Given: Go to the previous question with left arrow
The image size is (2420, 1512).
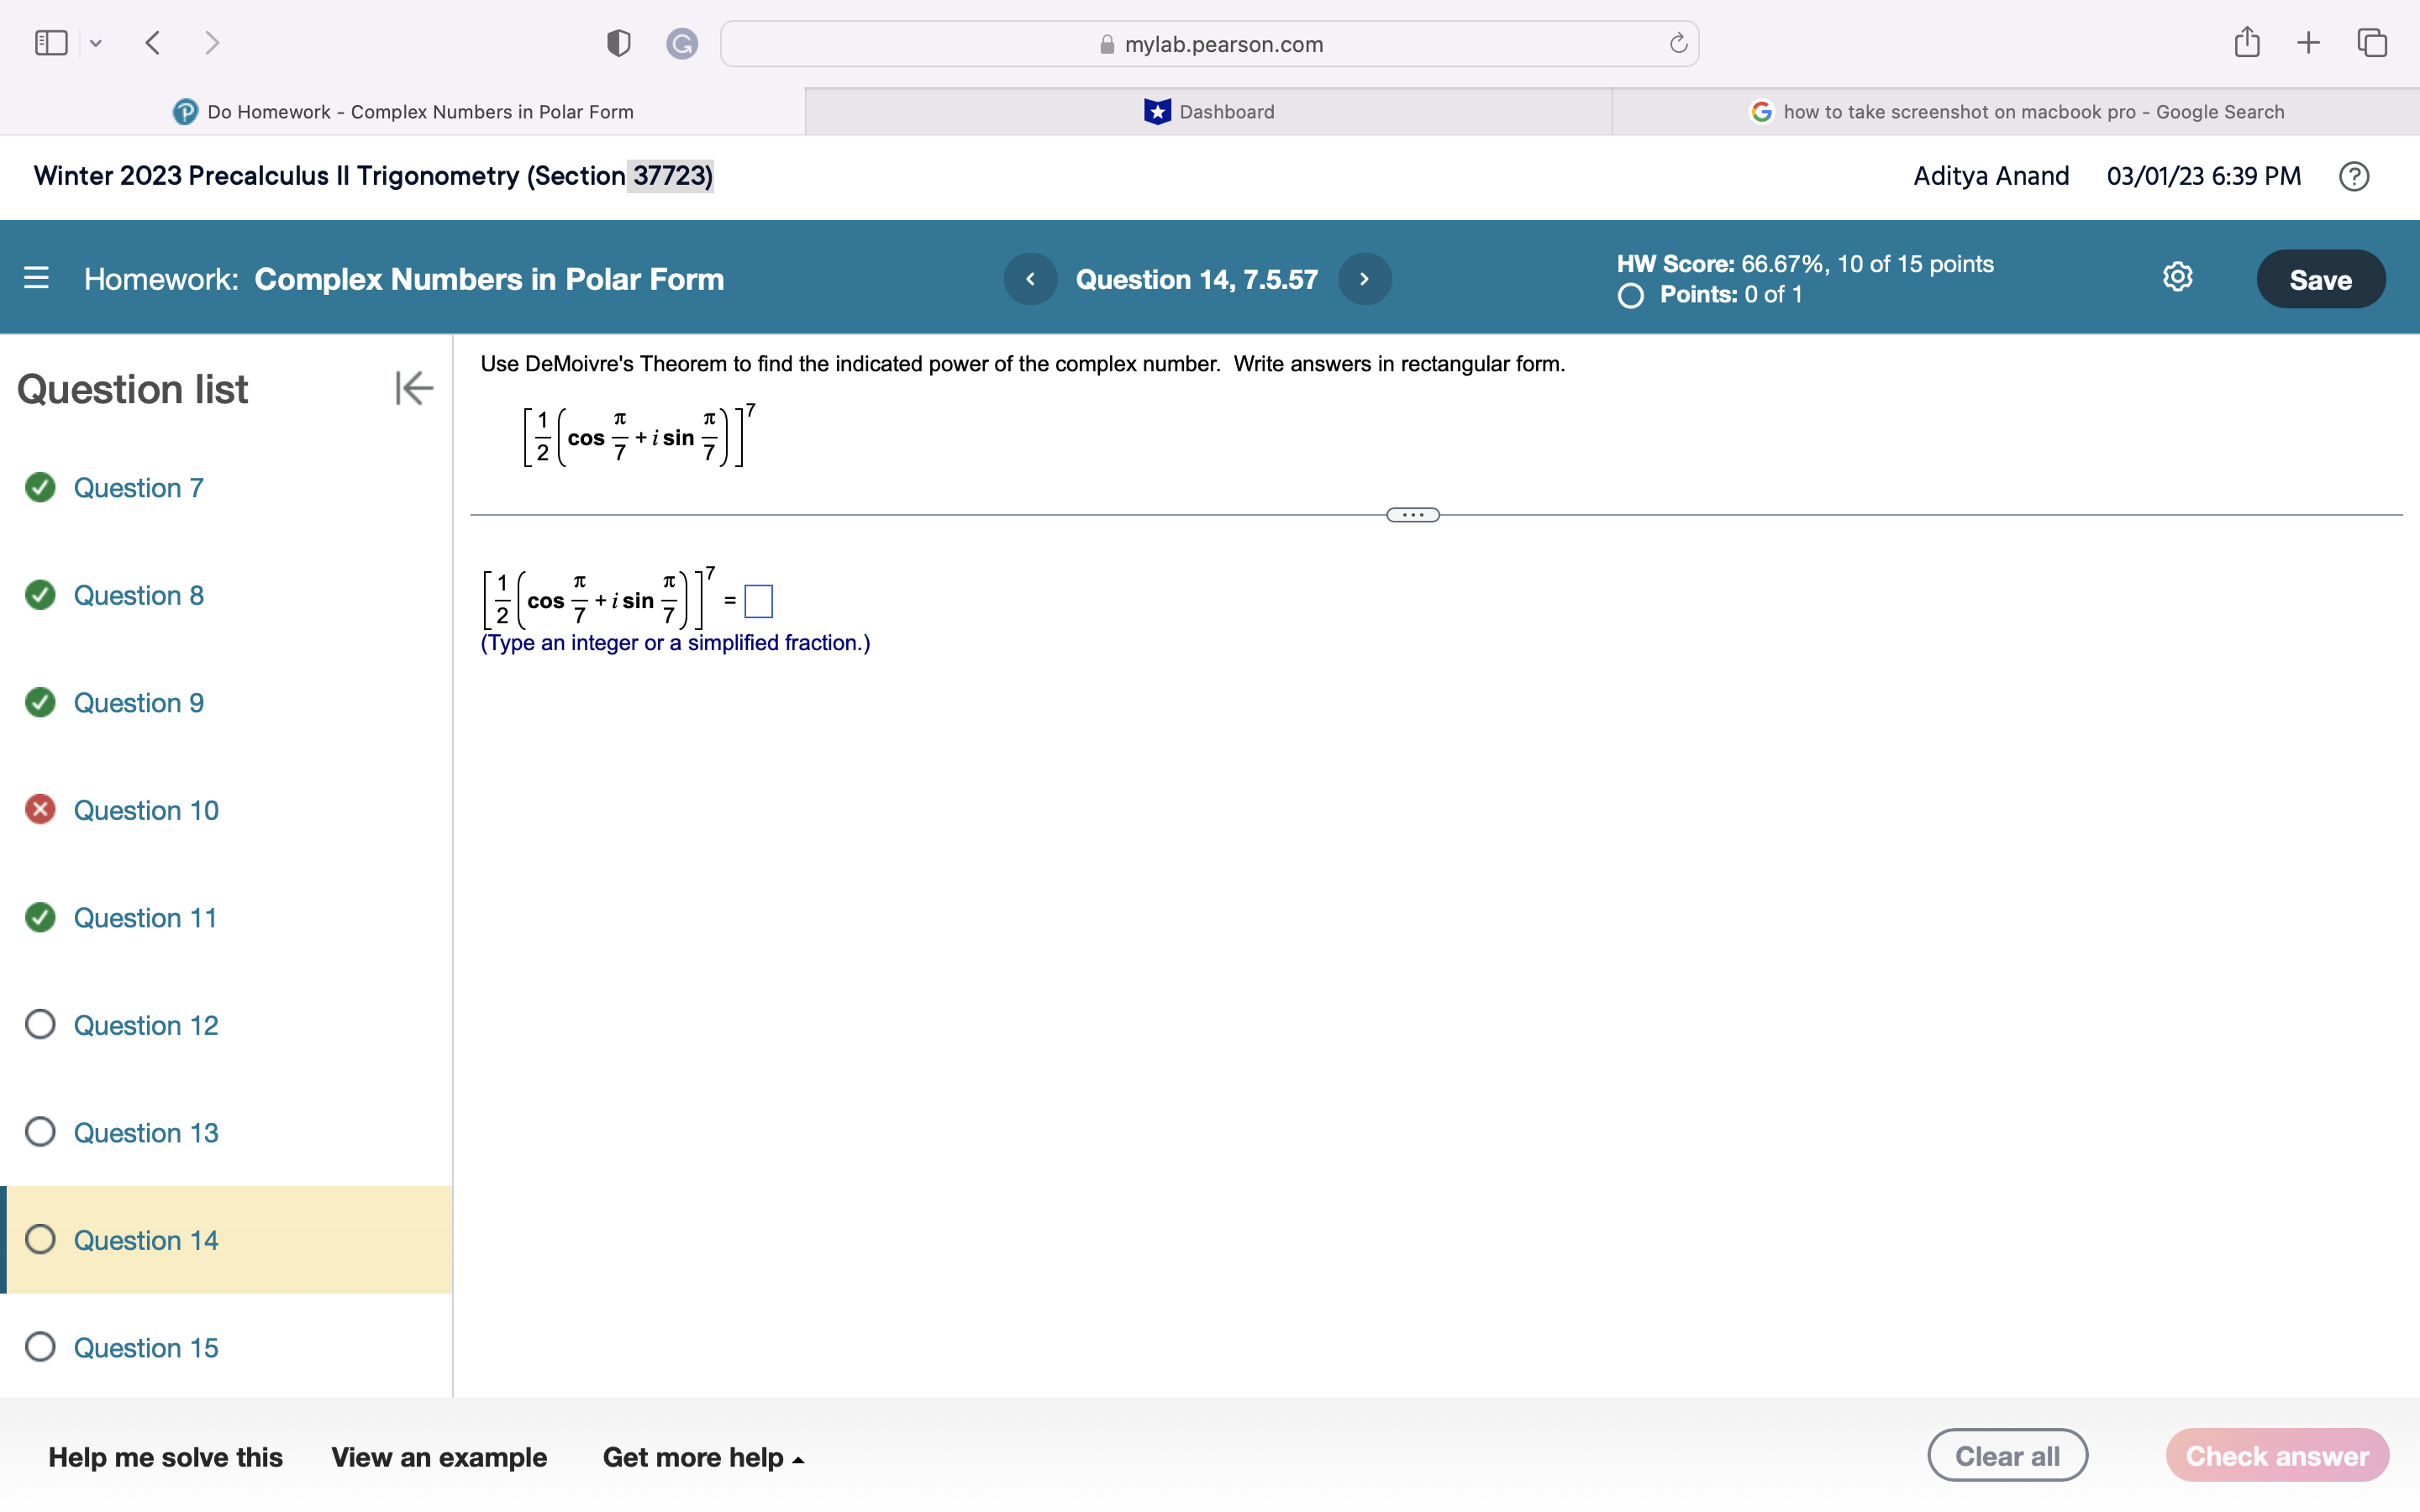Looking at the screenshot, I should (1031, 279).
